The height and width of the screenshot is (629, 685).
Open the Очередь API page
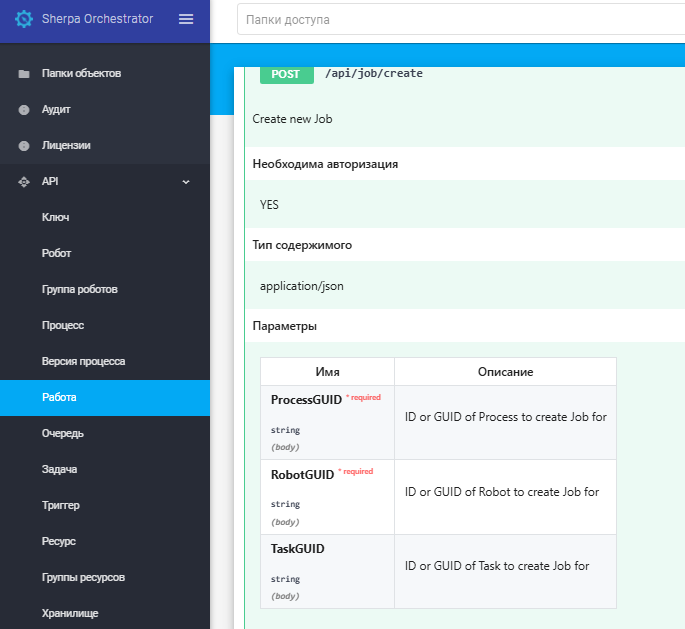63,433
